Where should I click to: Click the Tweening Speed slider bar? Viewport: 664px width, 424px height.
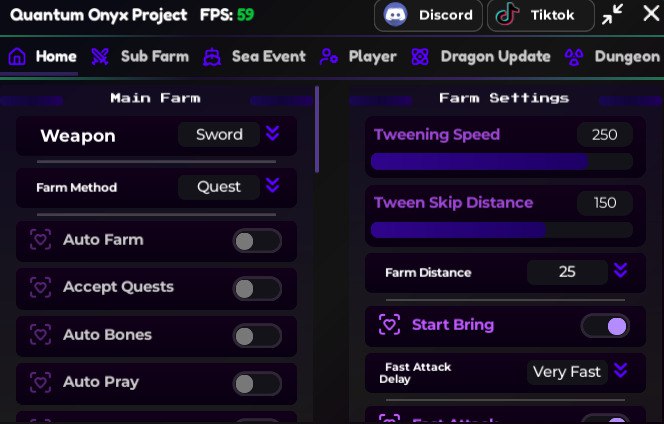pos(502,162)
